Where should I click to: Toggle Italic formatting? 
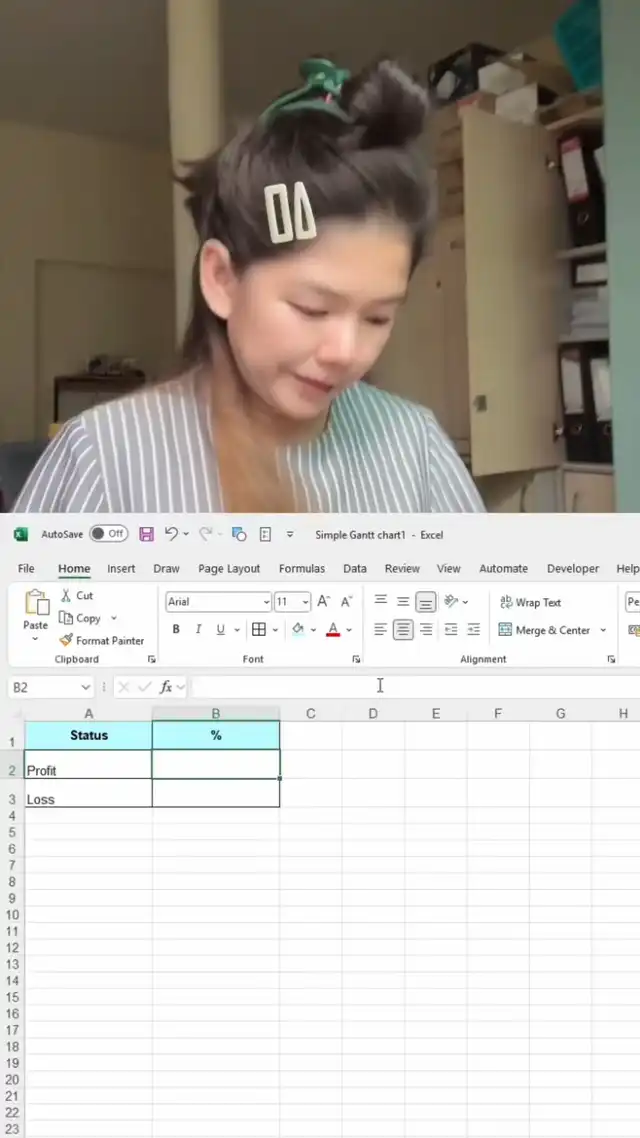click(198, 630)
